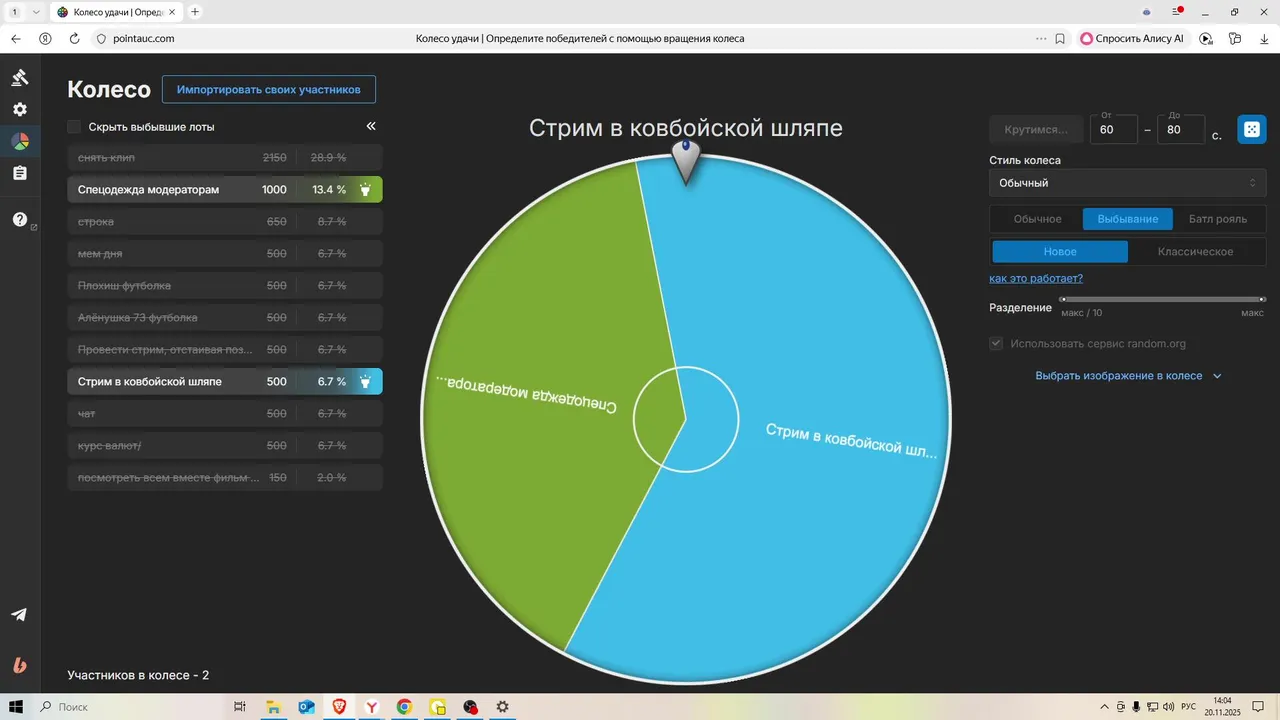1280x720 pixels.
Task: Select the строка lot row
Action: tap(225, 222)
